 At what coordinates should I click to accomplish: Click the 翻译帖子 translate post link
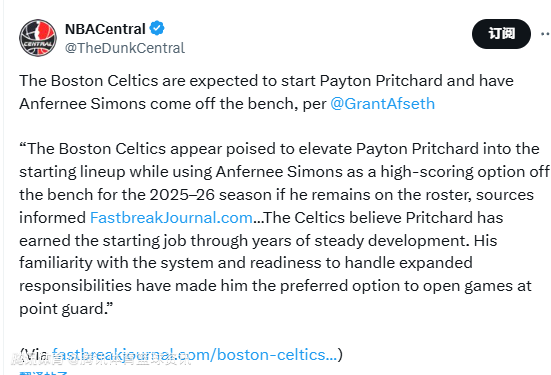click(x=44, y=373)
